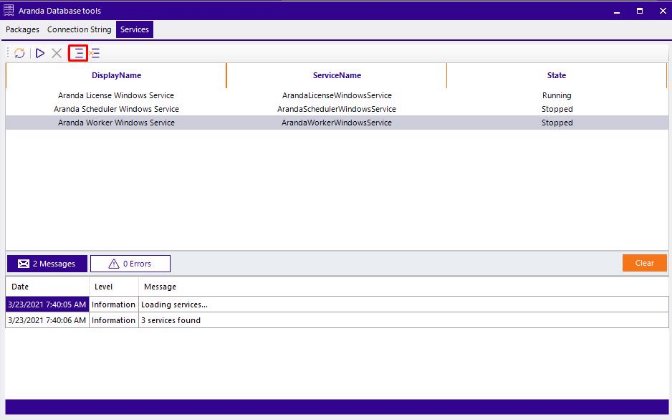Maximize the Aranda Database tools window
672x420 pixels.
click(640, 11)
